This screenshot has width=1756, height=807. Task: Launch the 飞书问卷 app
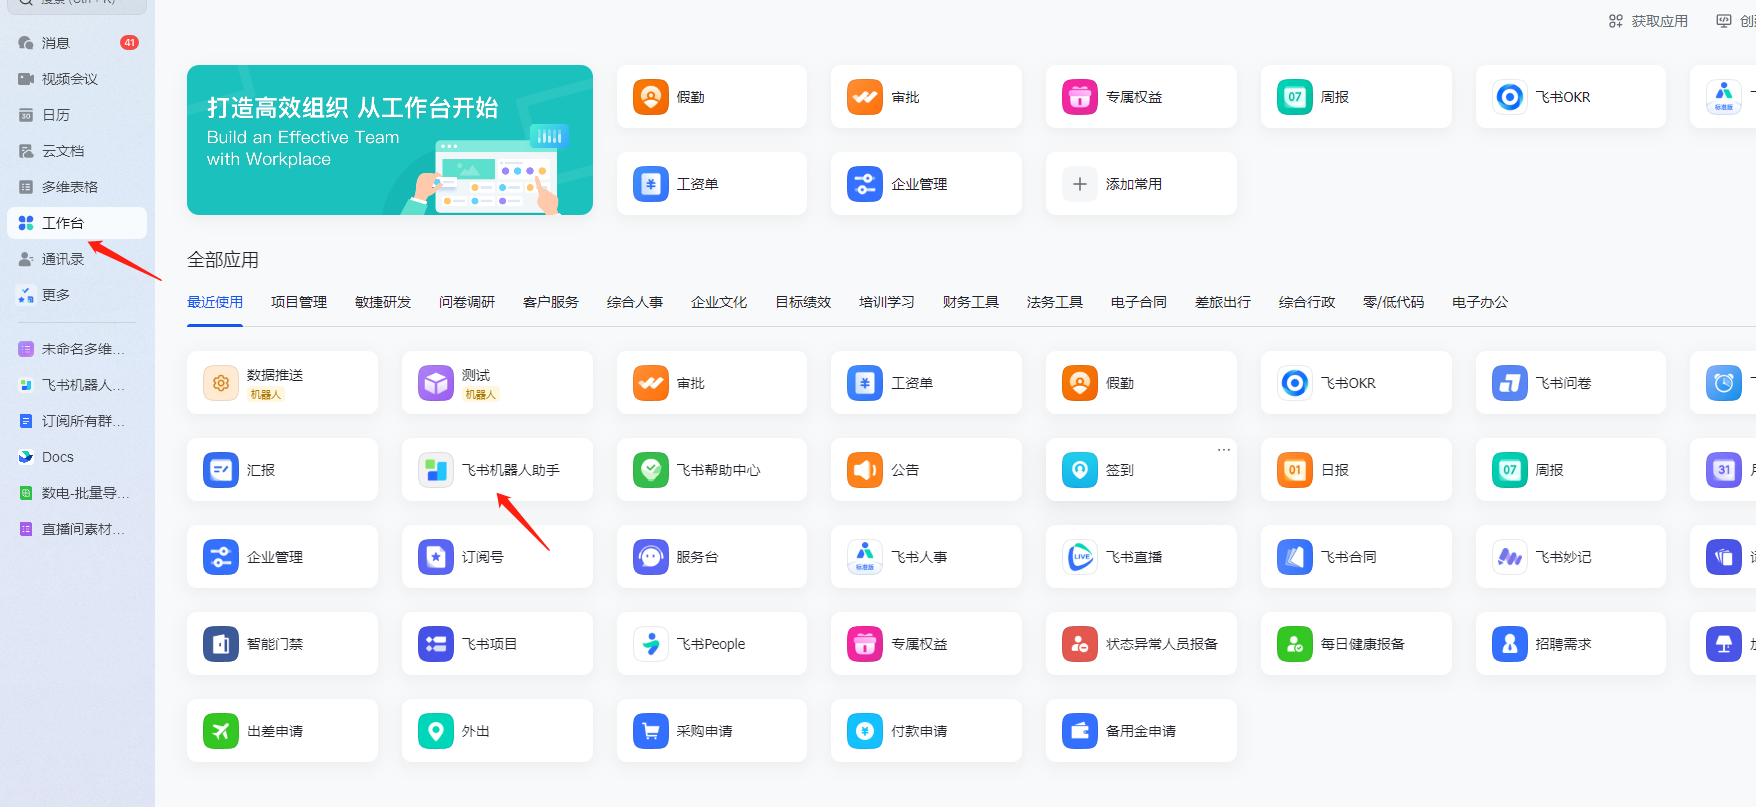1571,383
